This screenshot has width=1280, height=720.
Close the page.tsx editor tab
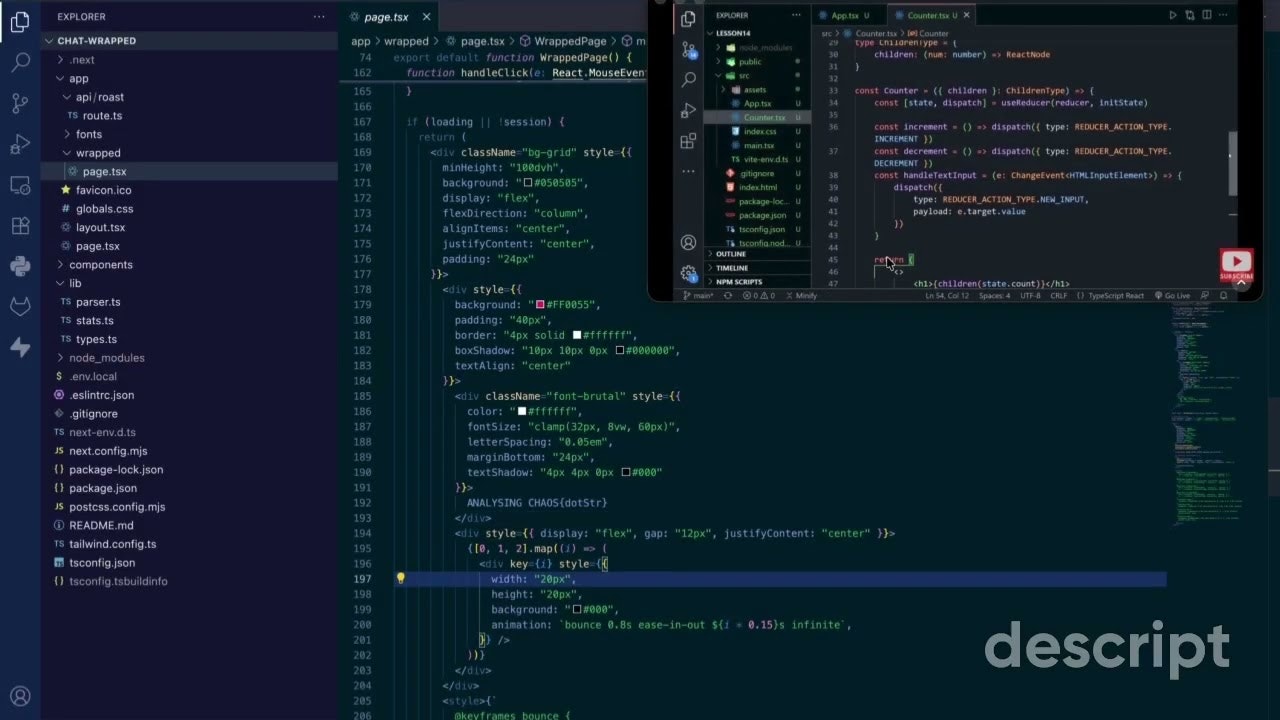pos(427,17)
